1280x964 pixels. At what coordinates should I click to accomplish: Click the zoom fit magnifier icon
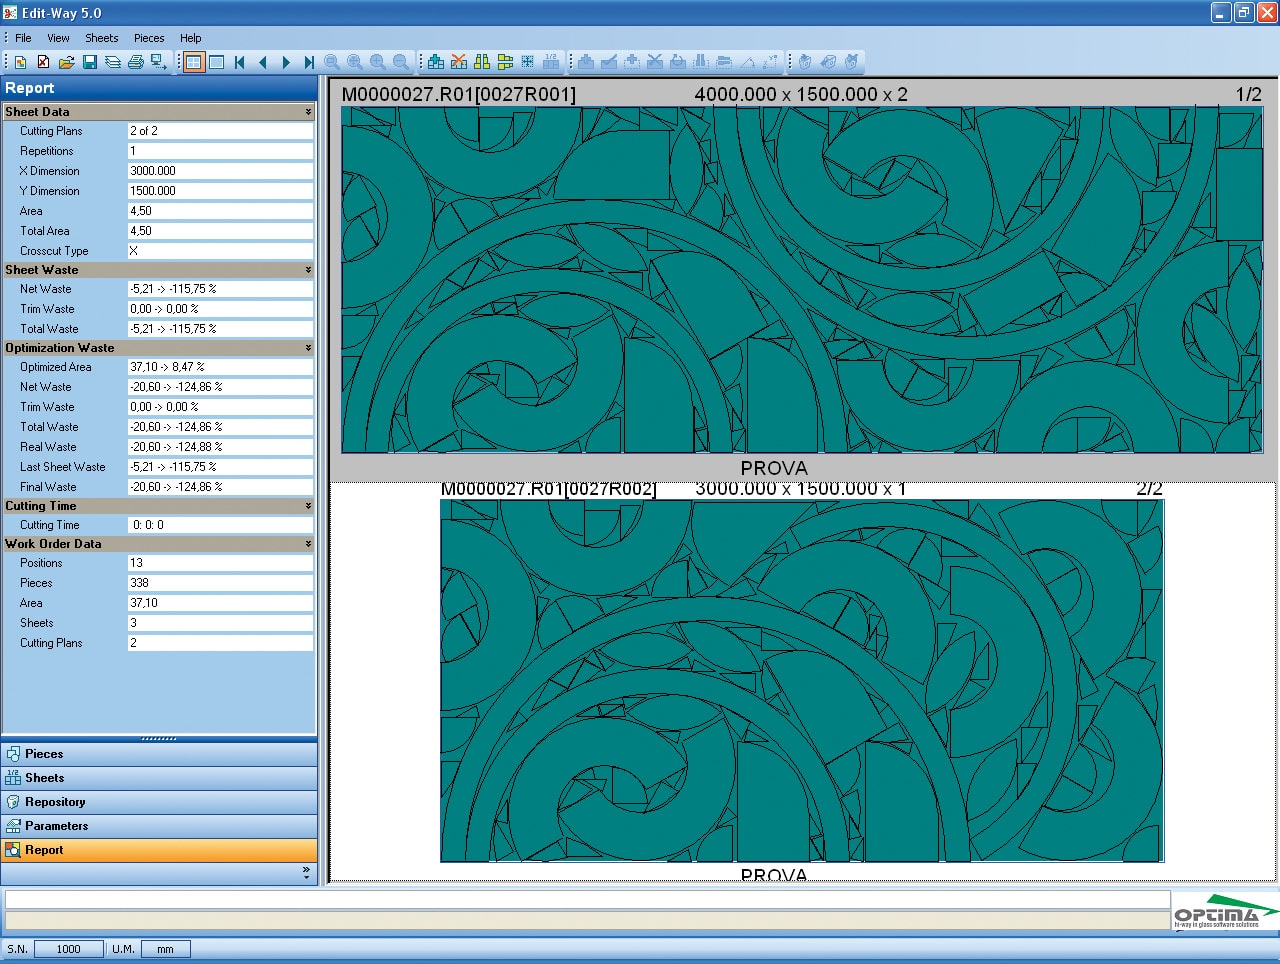355,62
